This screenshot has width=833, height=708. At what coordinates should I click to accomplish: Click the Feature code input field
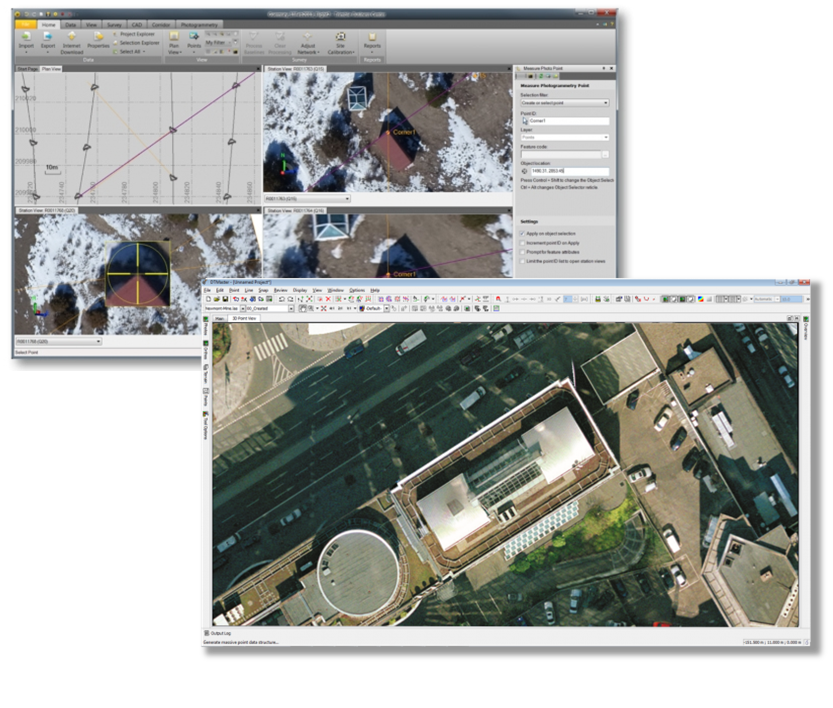pyautogui.click(x=560, y=155)
